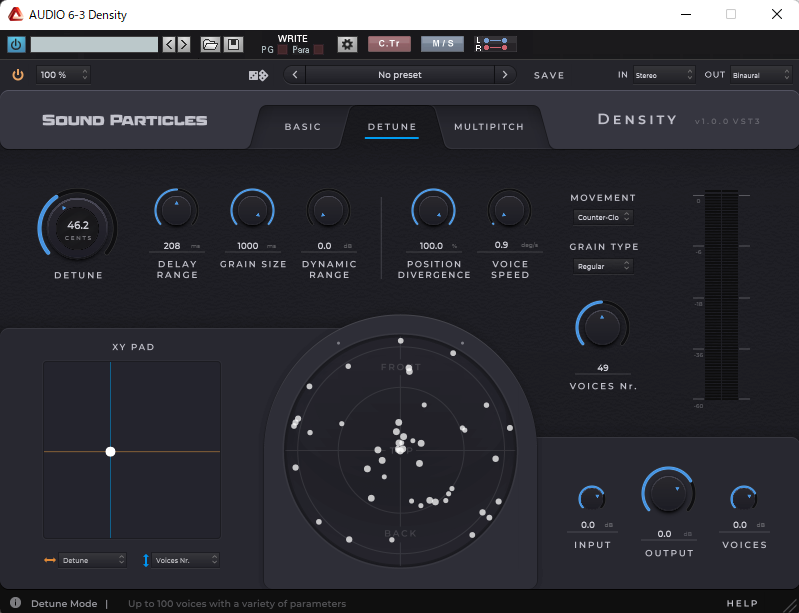Screen dimensions: 799x613
Task: Click the circular voice position display
Action: click(x=401, y=450)
